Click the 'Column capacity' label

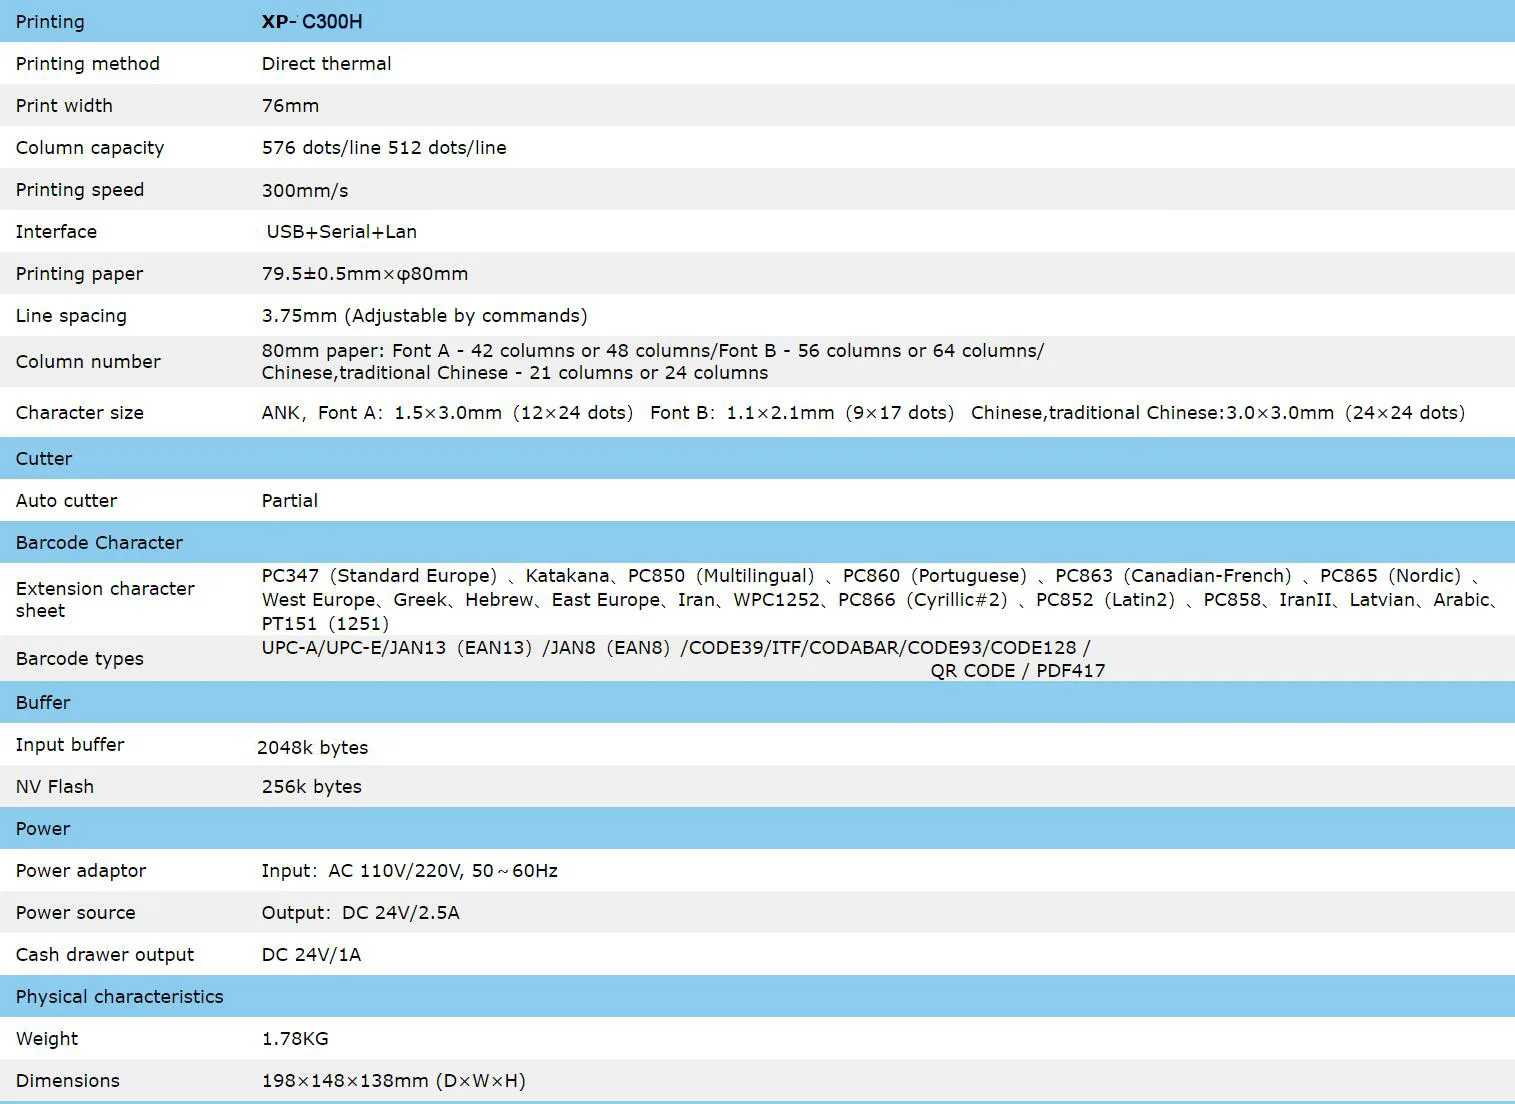pyautogui.click(x=90, y=148)
